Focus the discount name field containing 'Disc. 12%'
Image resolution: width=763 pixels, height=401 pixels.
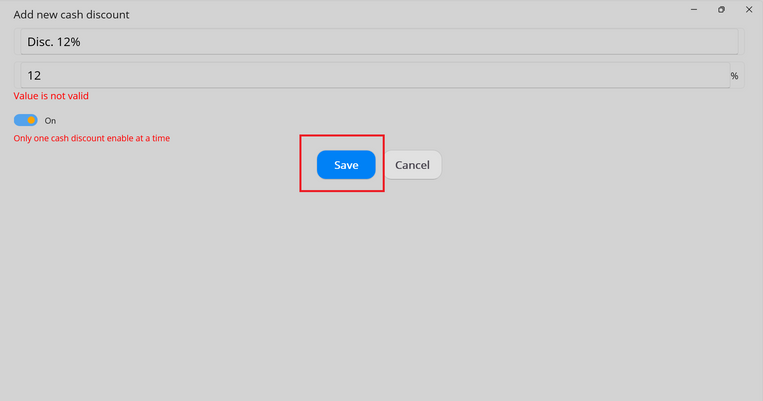(379, 41)
